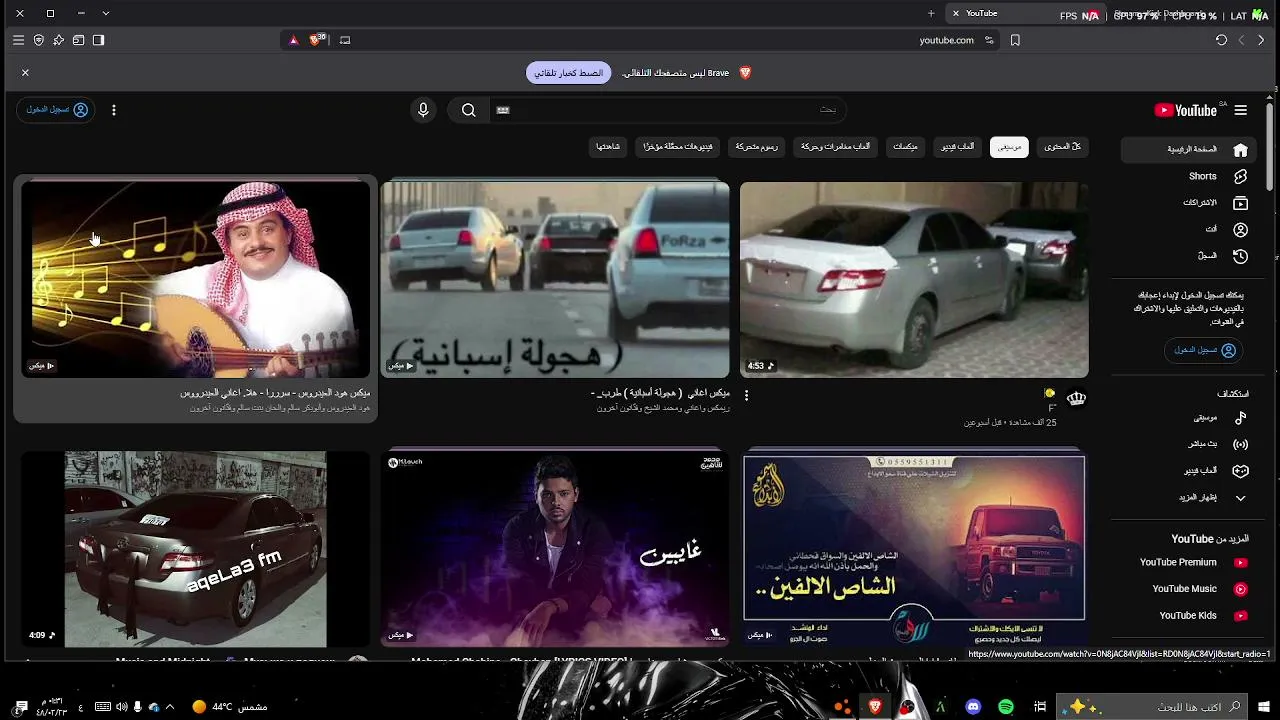1280x720 pixels.
Task: Open the on-screen keyboard in search box
Action: tap(503, 110)
